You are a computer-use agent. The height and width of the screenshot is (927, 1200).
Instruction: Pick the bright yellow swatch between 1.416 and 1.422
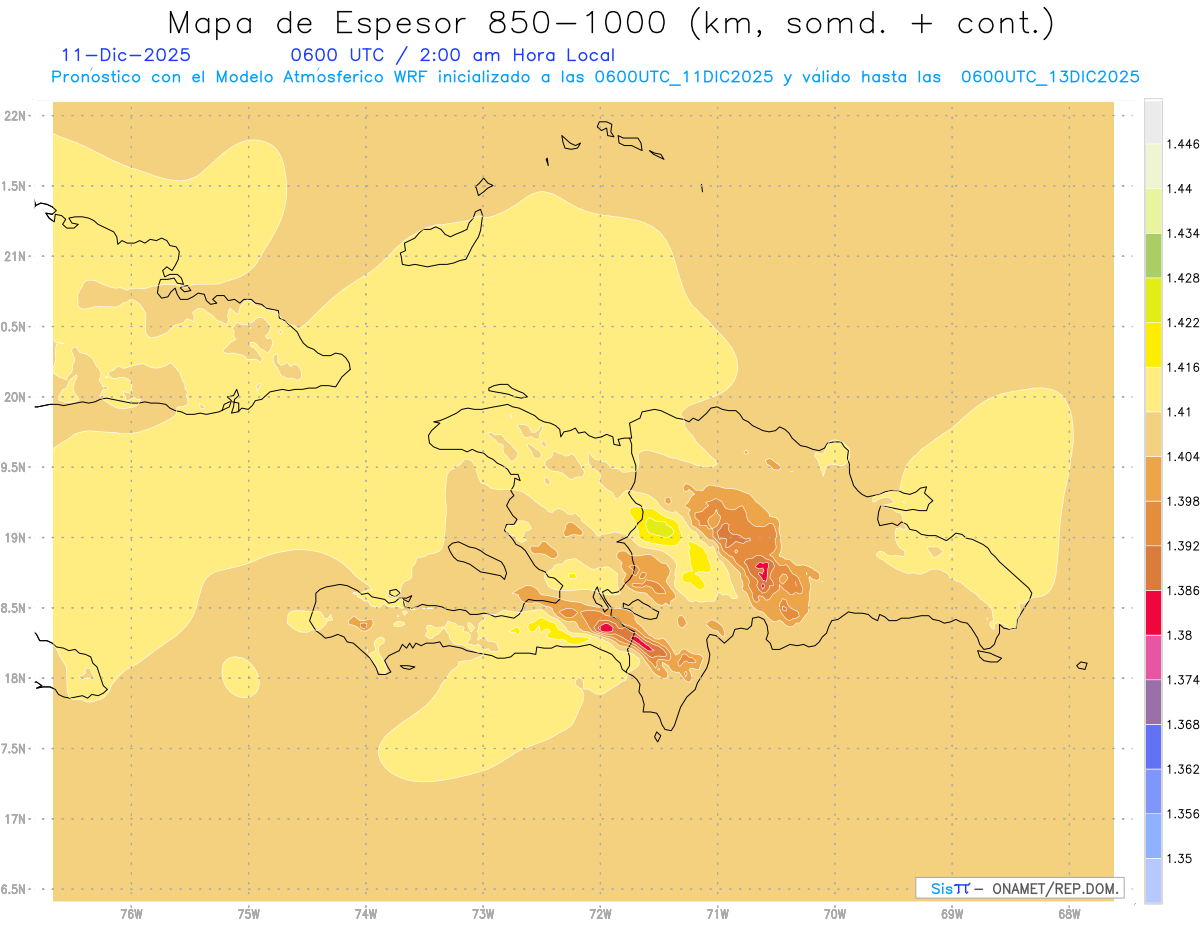click(x=1153, y=345)
